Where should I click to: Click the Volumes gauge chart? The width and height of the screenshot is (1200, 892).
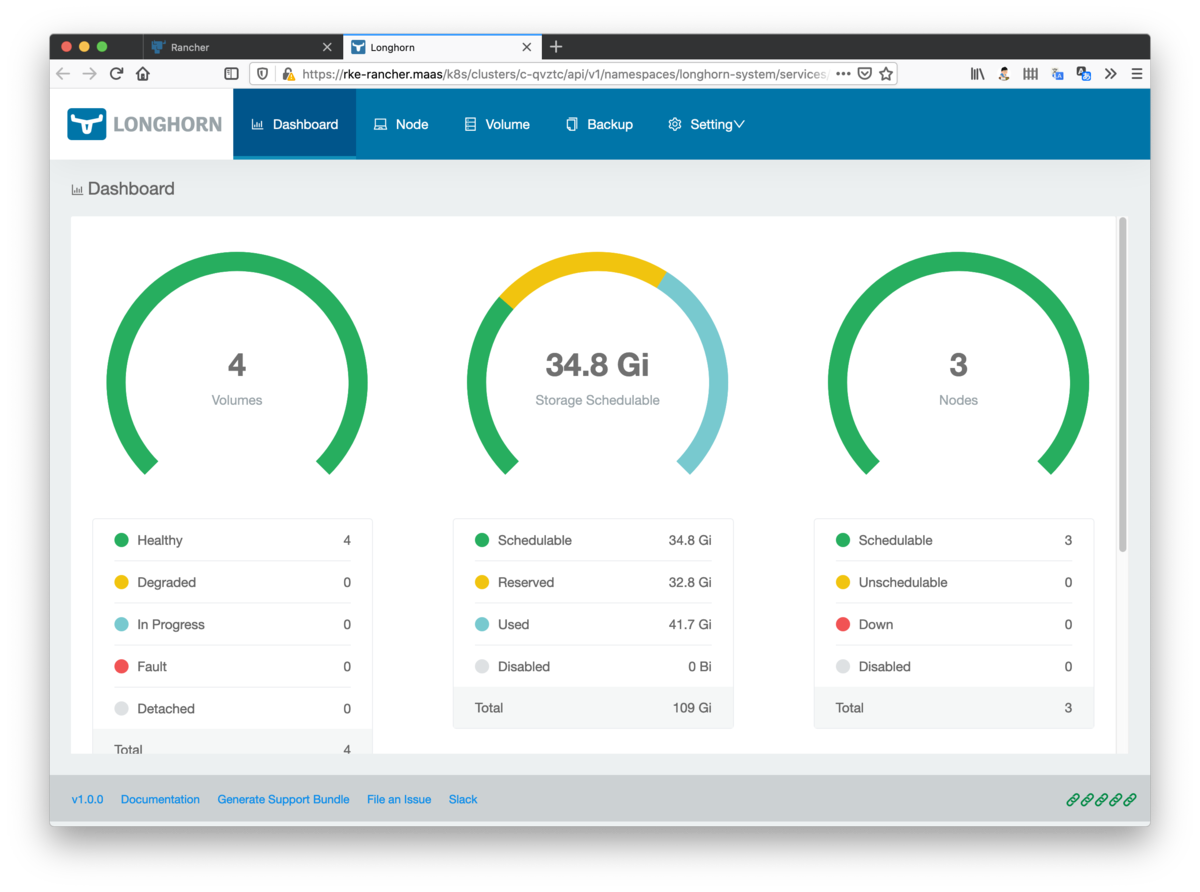(237, 363)
